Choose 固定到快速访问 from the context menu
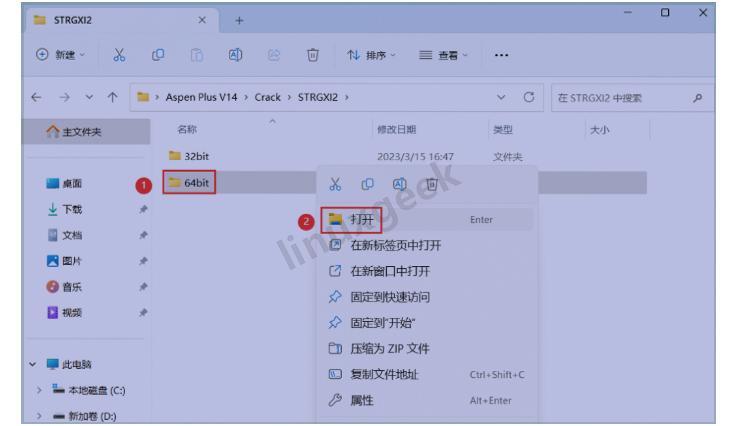 [x=427, y=297]
